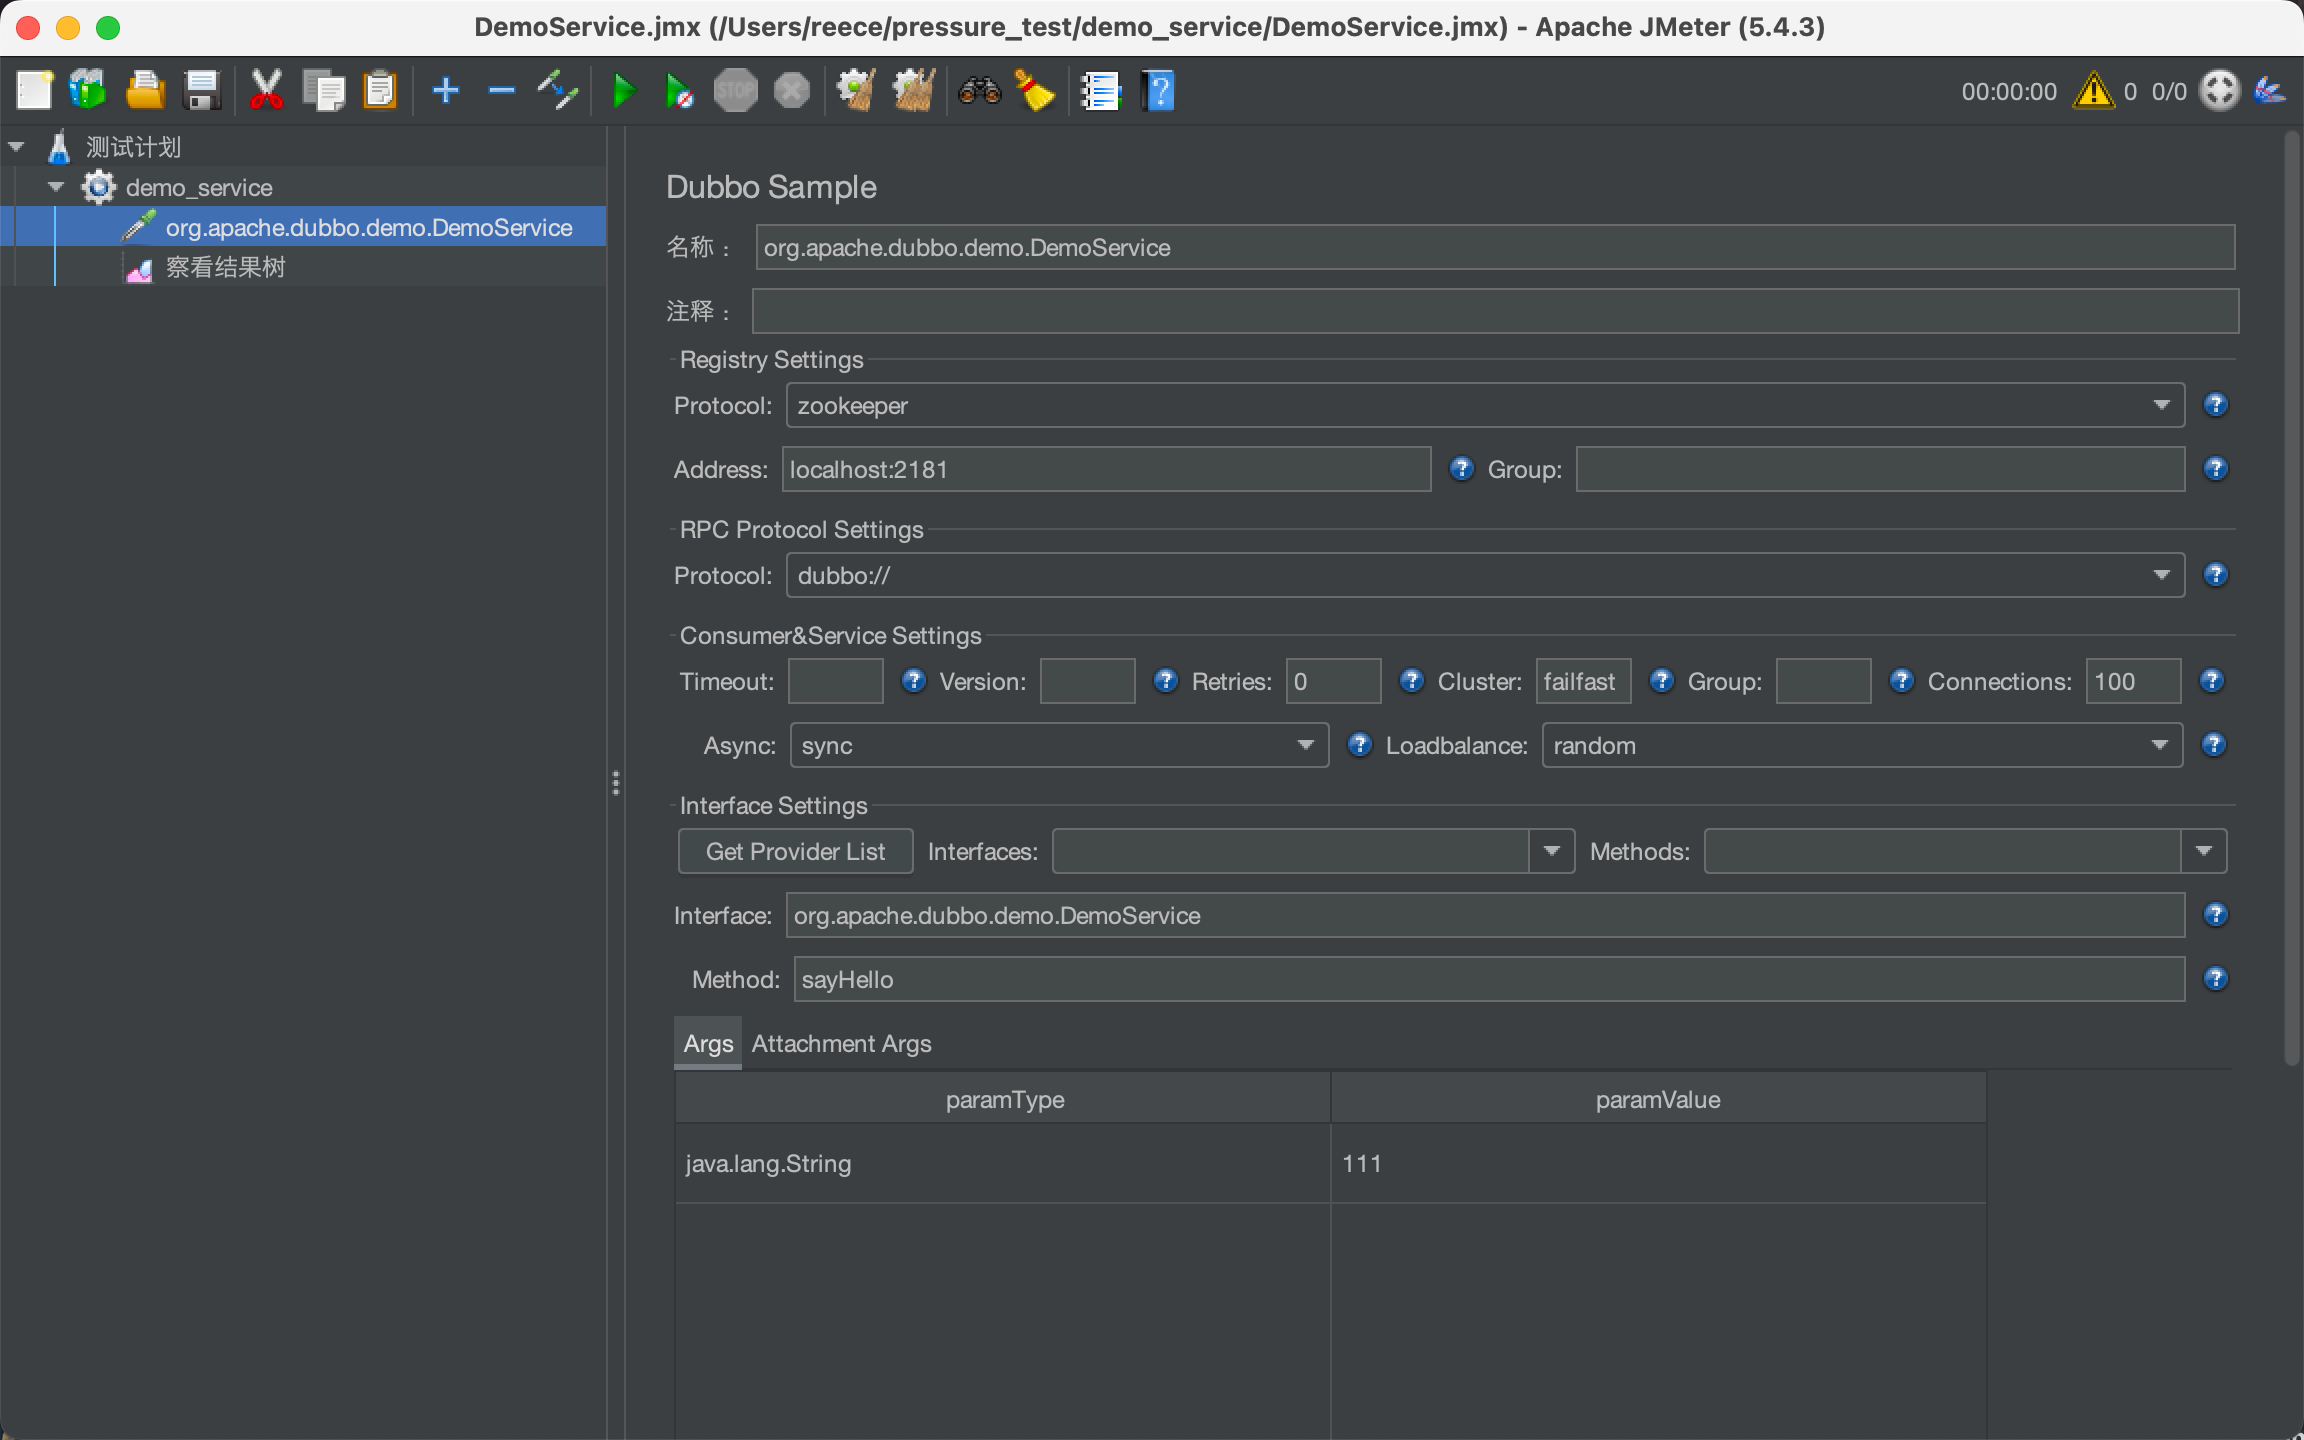Click the binoculars Search icon
This screenshot has height=1440, width=2304.
coord(979,91)
